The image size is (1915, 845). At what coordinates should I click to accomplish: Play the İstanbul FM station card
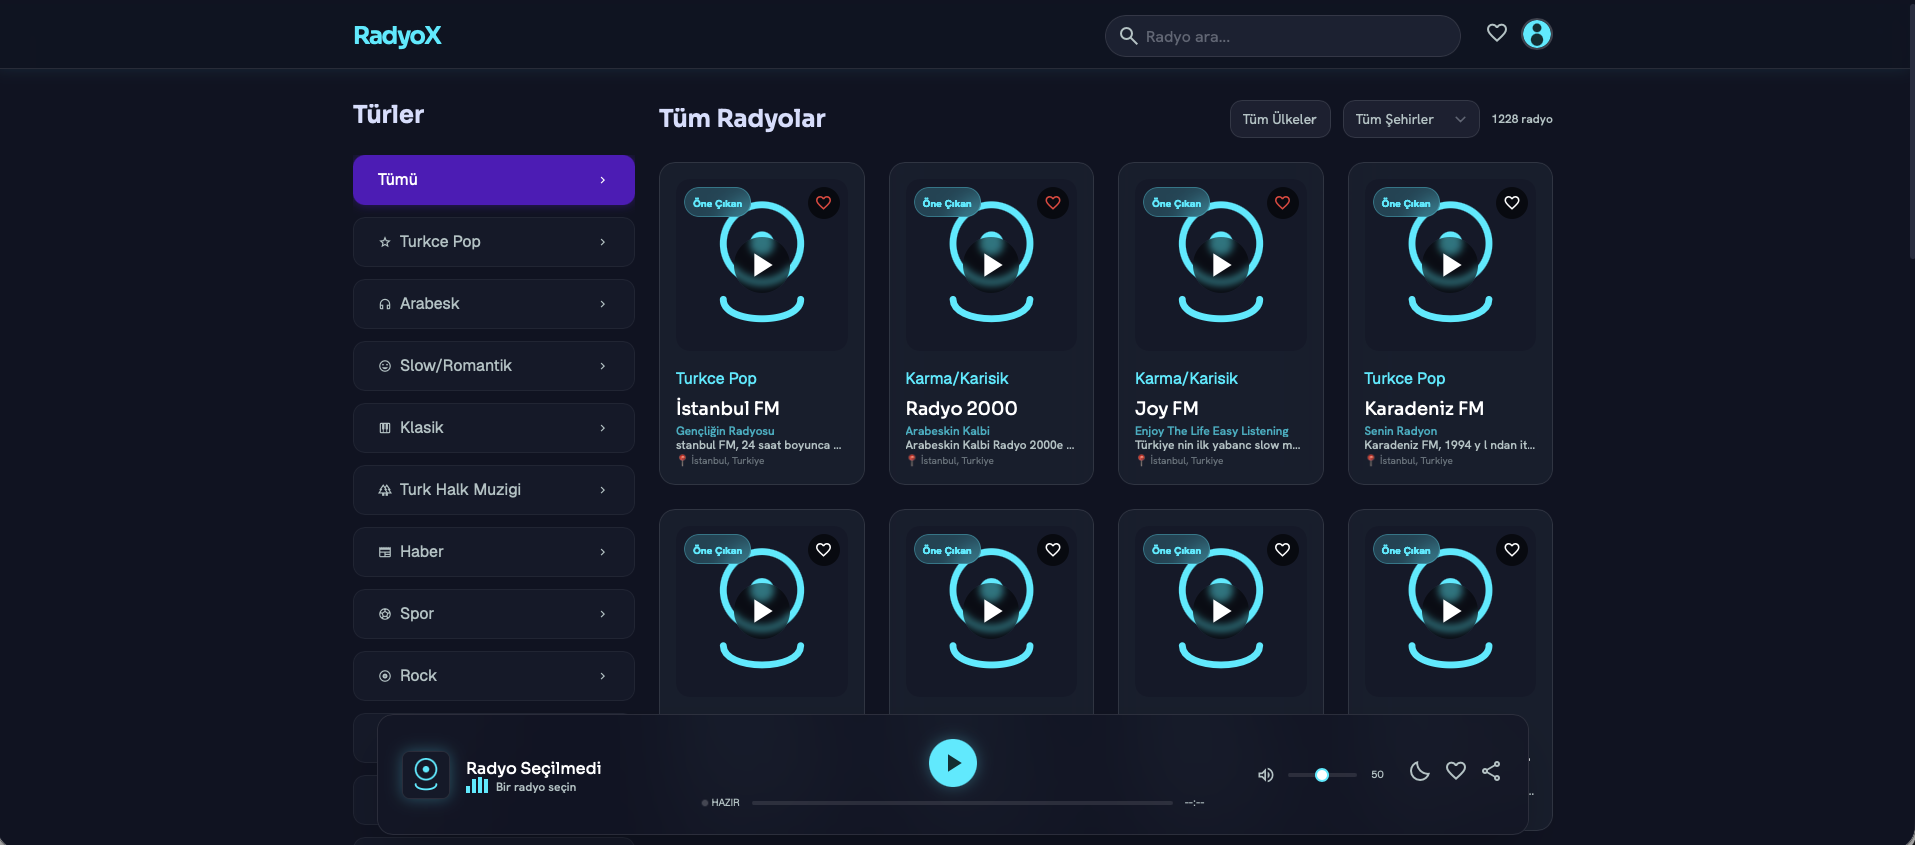pos(762,265)
